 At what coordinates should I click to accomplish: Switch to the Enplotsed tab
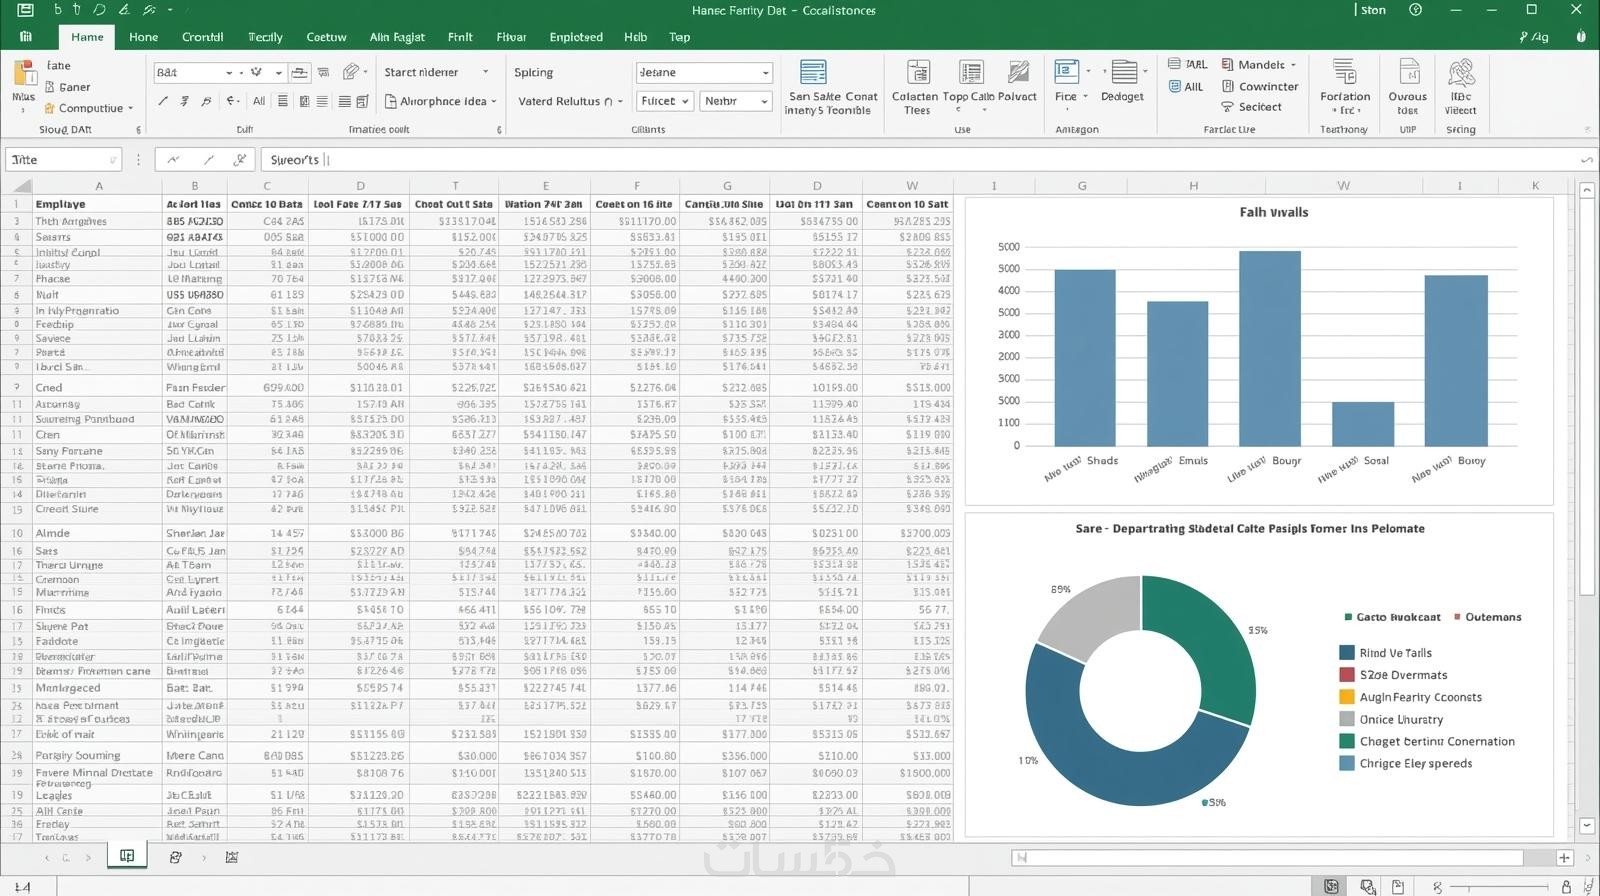[576, 37]
